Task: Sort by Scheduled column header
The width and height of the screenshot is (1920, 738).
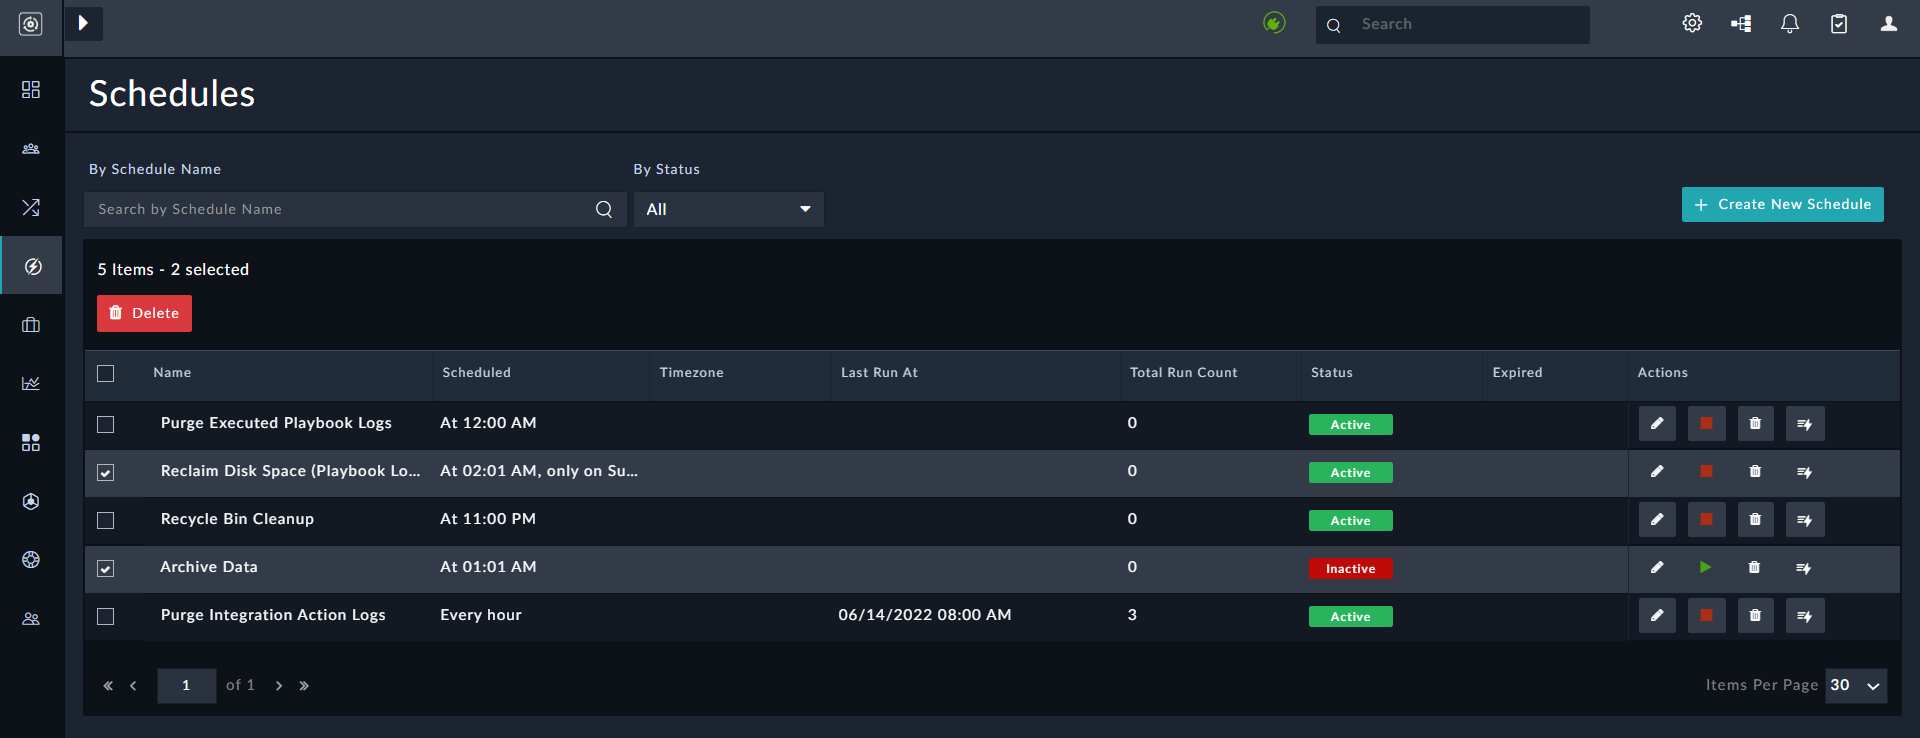Action: (477, 373)
